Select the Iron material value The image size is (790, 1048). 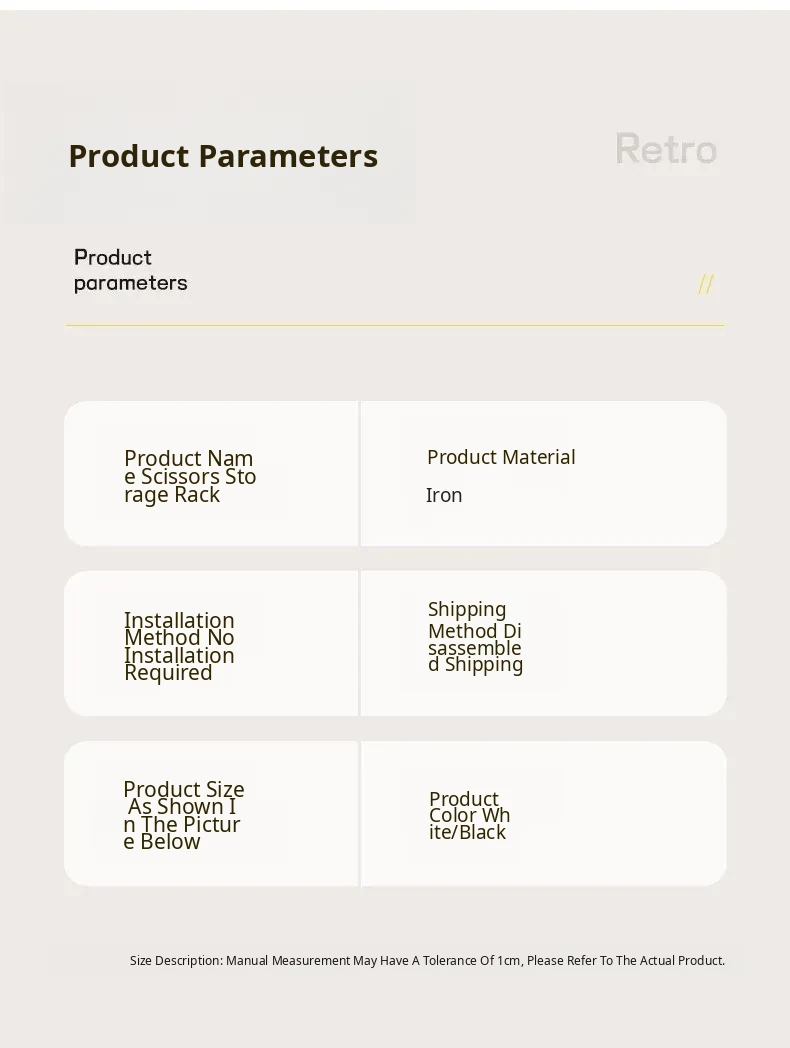pyautogui.click(x=444, y=495)
